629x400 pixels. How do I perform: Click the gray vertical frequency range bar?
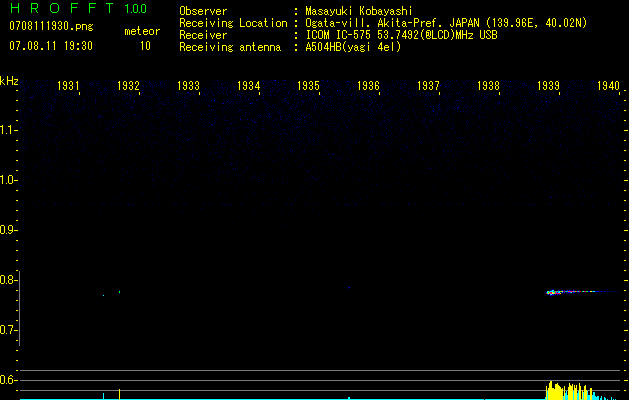tap(20, 308)
